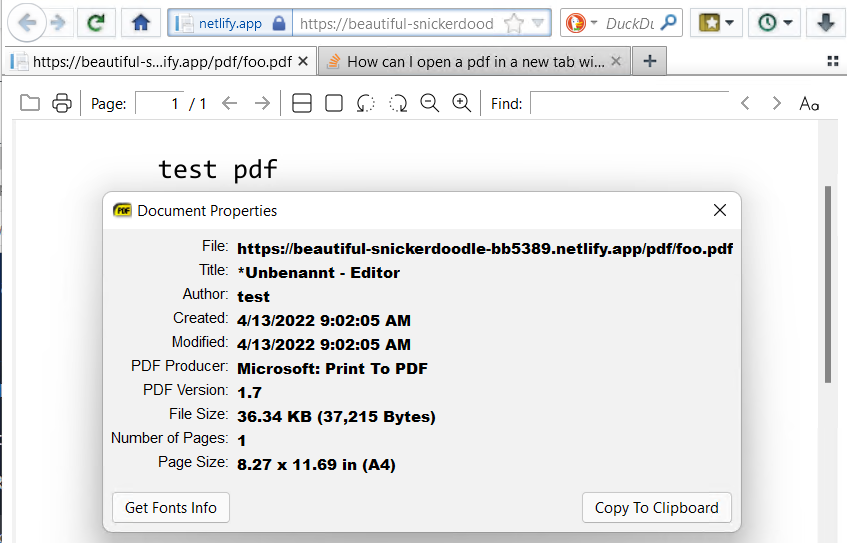Start search with the magnifier icon
This screenshot has width=847, height=543.
[668, 23]
